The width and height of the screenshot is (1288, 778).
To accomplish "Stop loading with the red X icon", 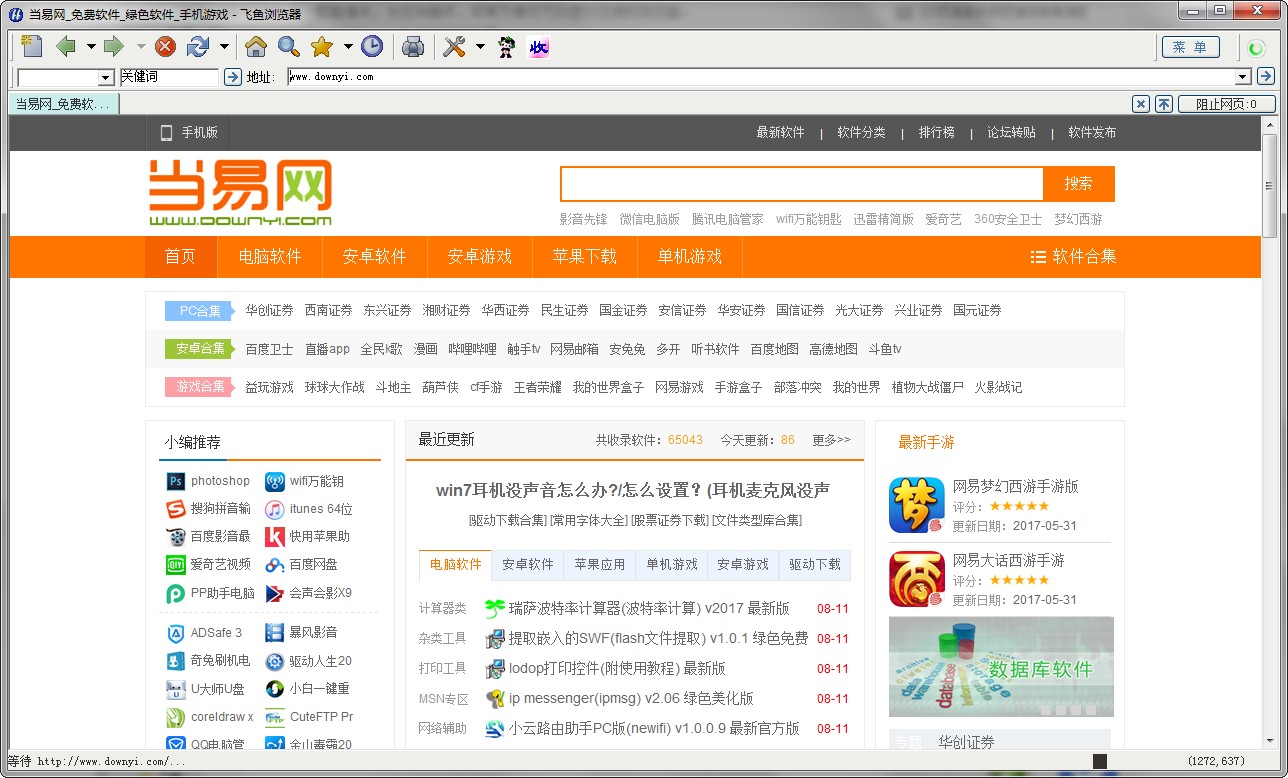I will (x=166, y=47).
